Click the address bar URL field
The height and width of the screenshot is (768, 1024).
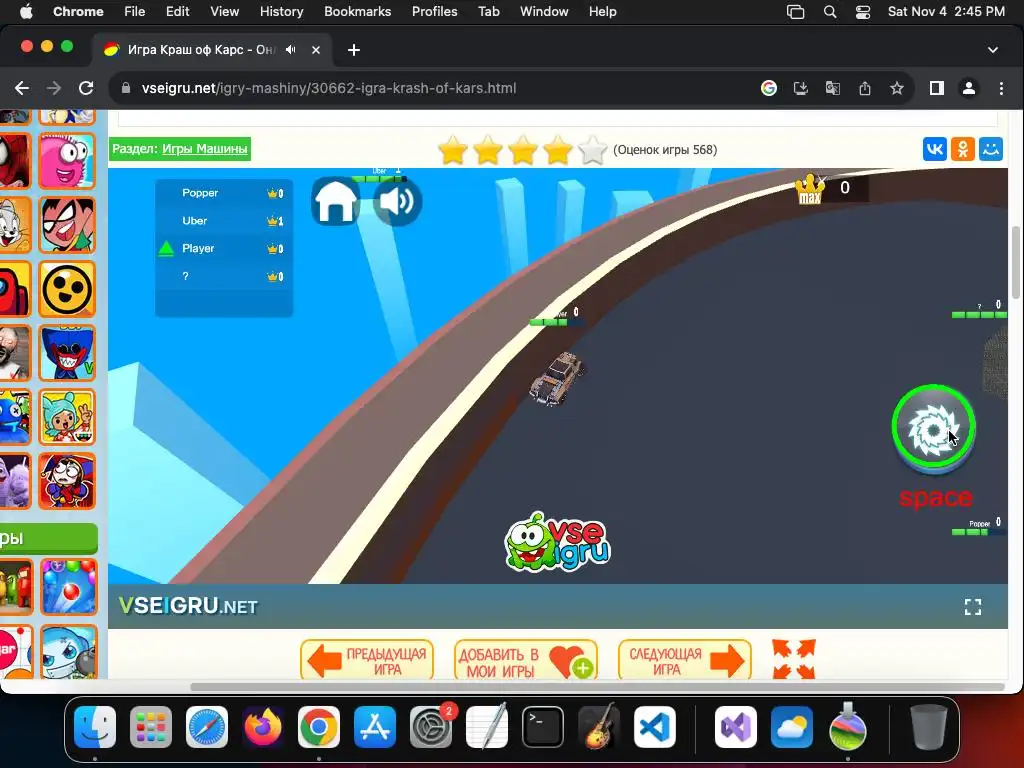[431, 88]
